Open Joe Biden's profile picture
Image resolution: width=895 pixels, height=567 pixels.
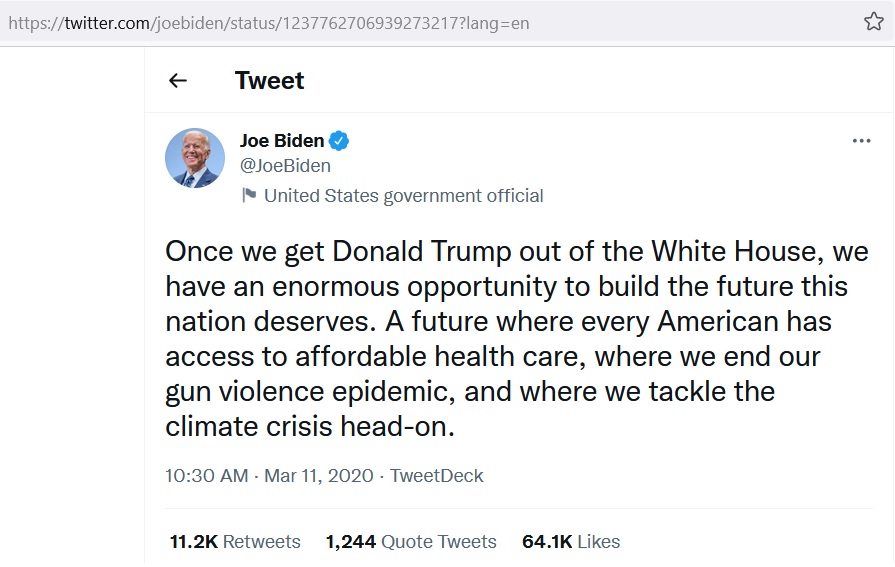pyautogui.click(x=194, y=158)
